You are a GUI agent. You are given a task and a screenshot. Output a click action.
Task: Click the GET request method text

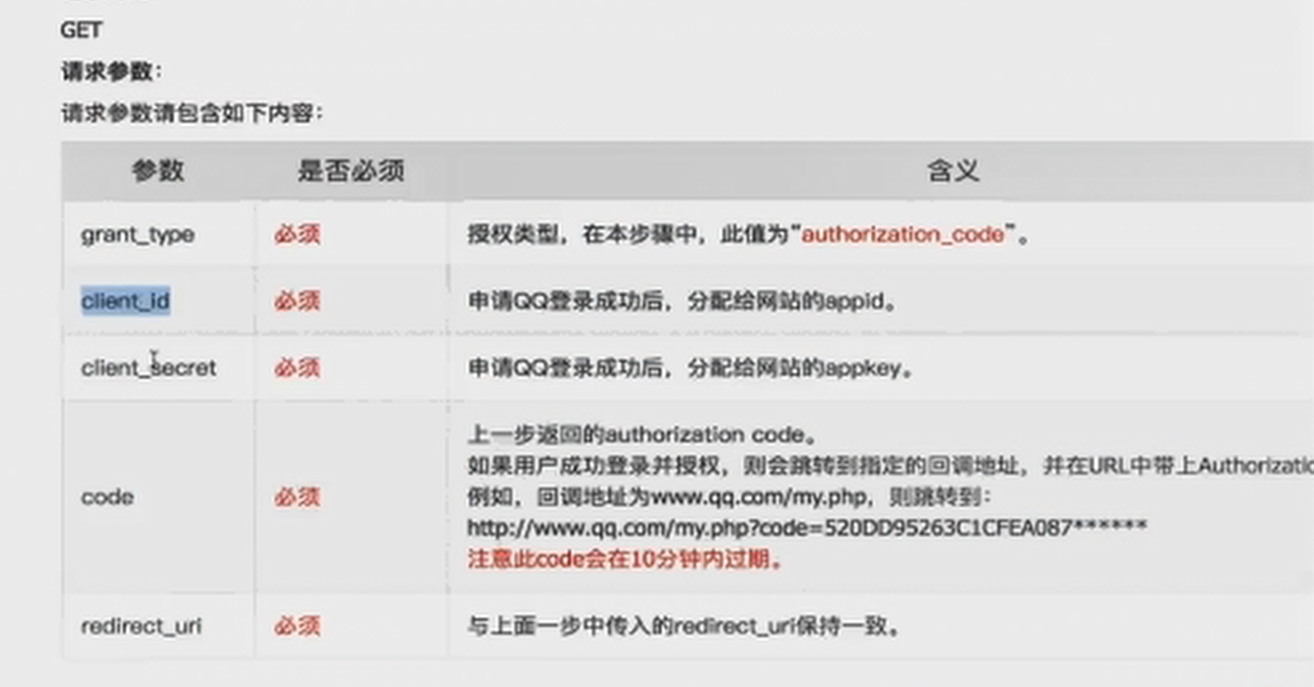81,30
